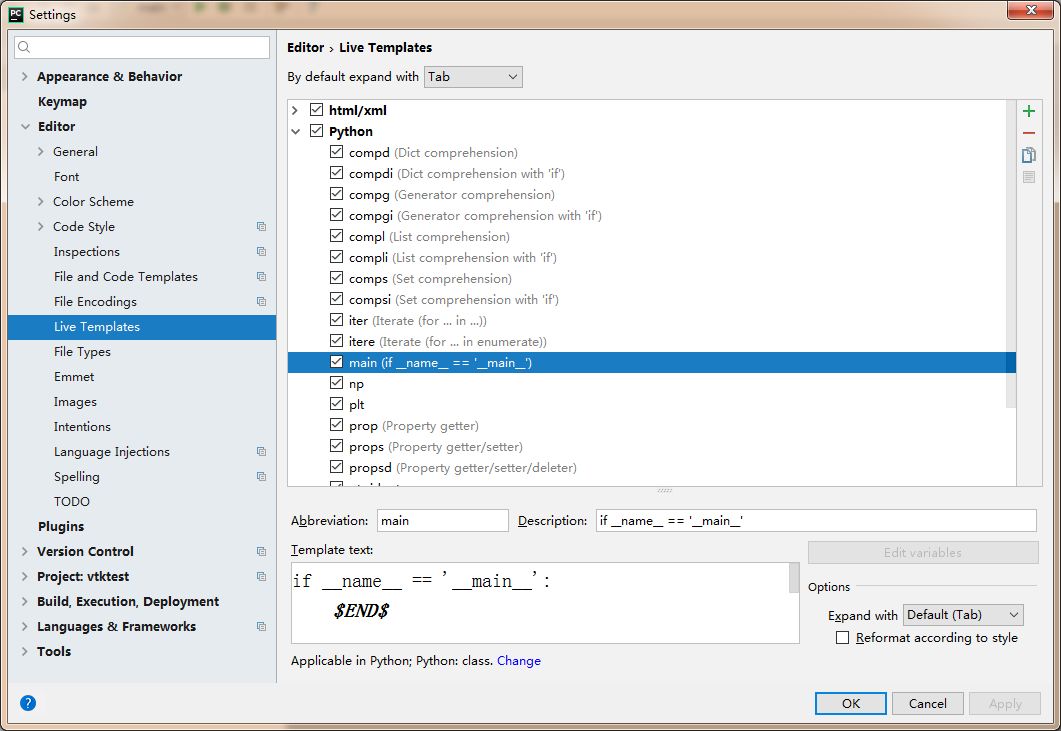The image size is (1061, 731).
Task: Enable Reformat according to style
Action: click(842, 638)
